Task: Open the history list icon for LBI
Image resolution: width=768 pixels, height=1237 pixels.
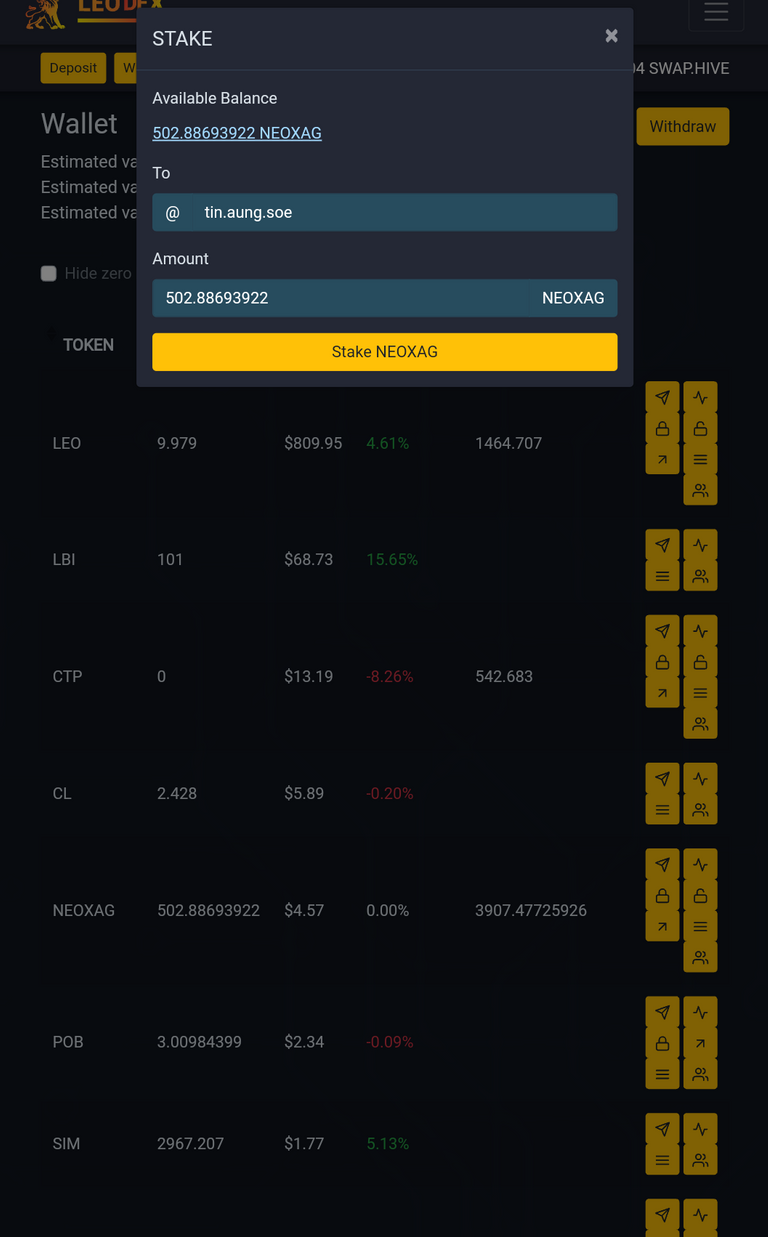Action: (x=662, y=576)
